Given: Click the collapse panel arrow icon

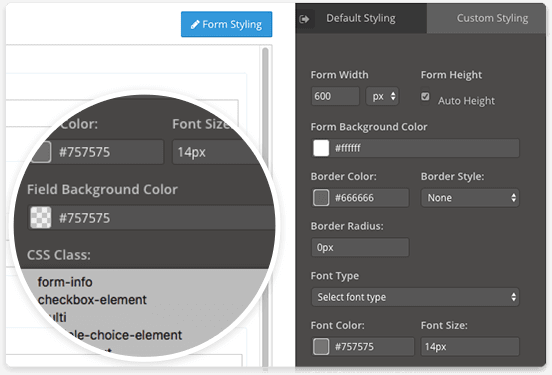Looking at the screenshot, I should tap(304, 19).
